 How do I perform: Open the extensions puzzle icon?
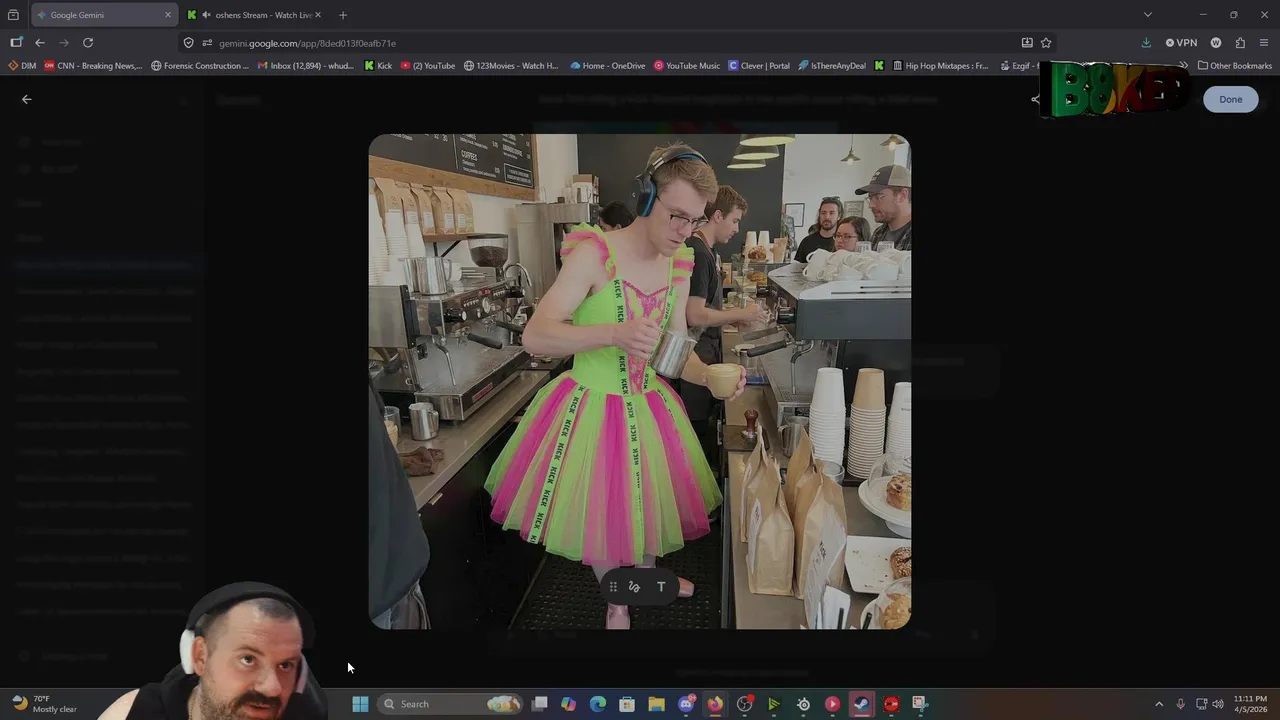click(x=1240, y=43)
